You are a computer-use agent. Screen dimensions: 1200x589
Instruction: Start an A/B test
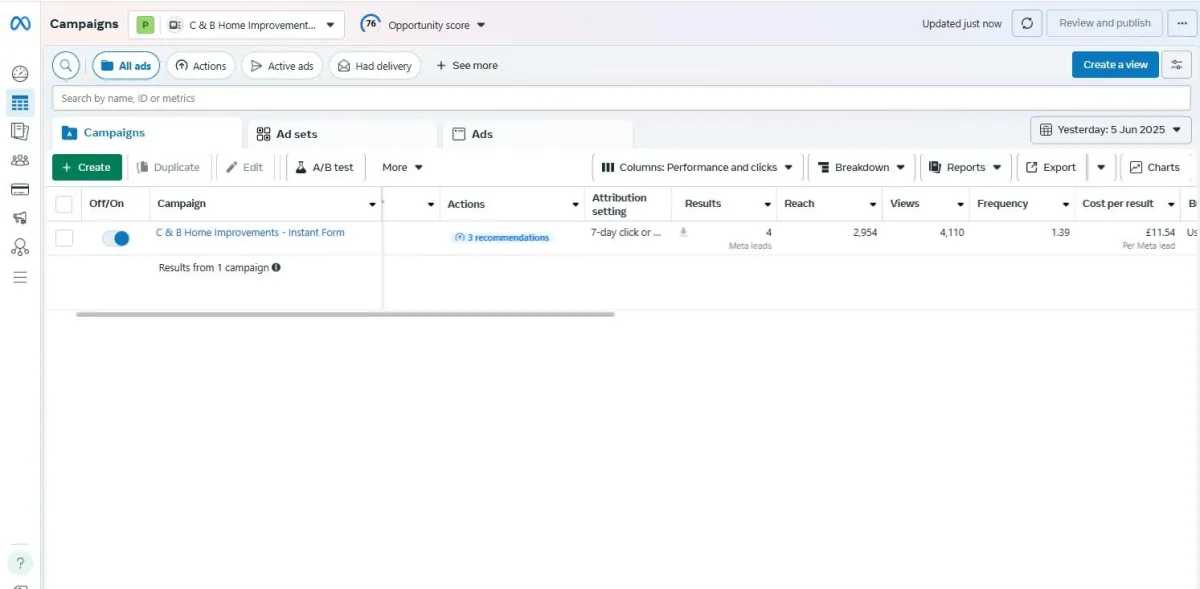(x=324, y=167)
